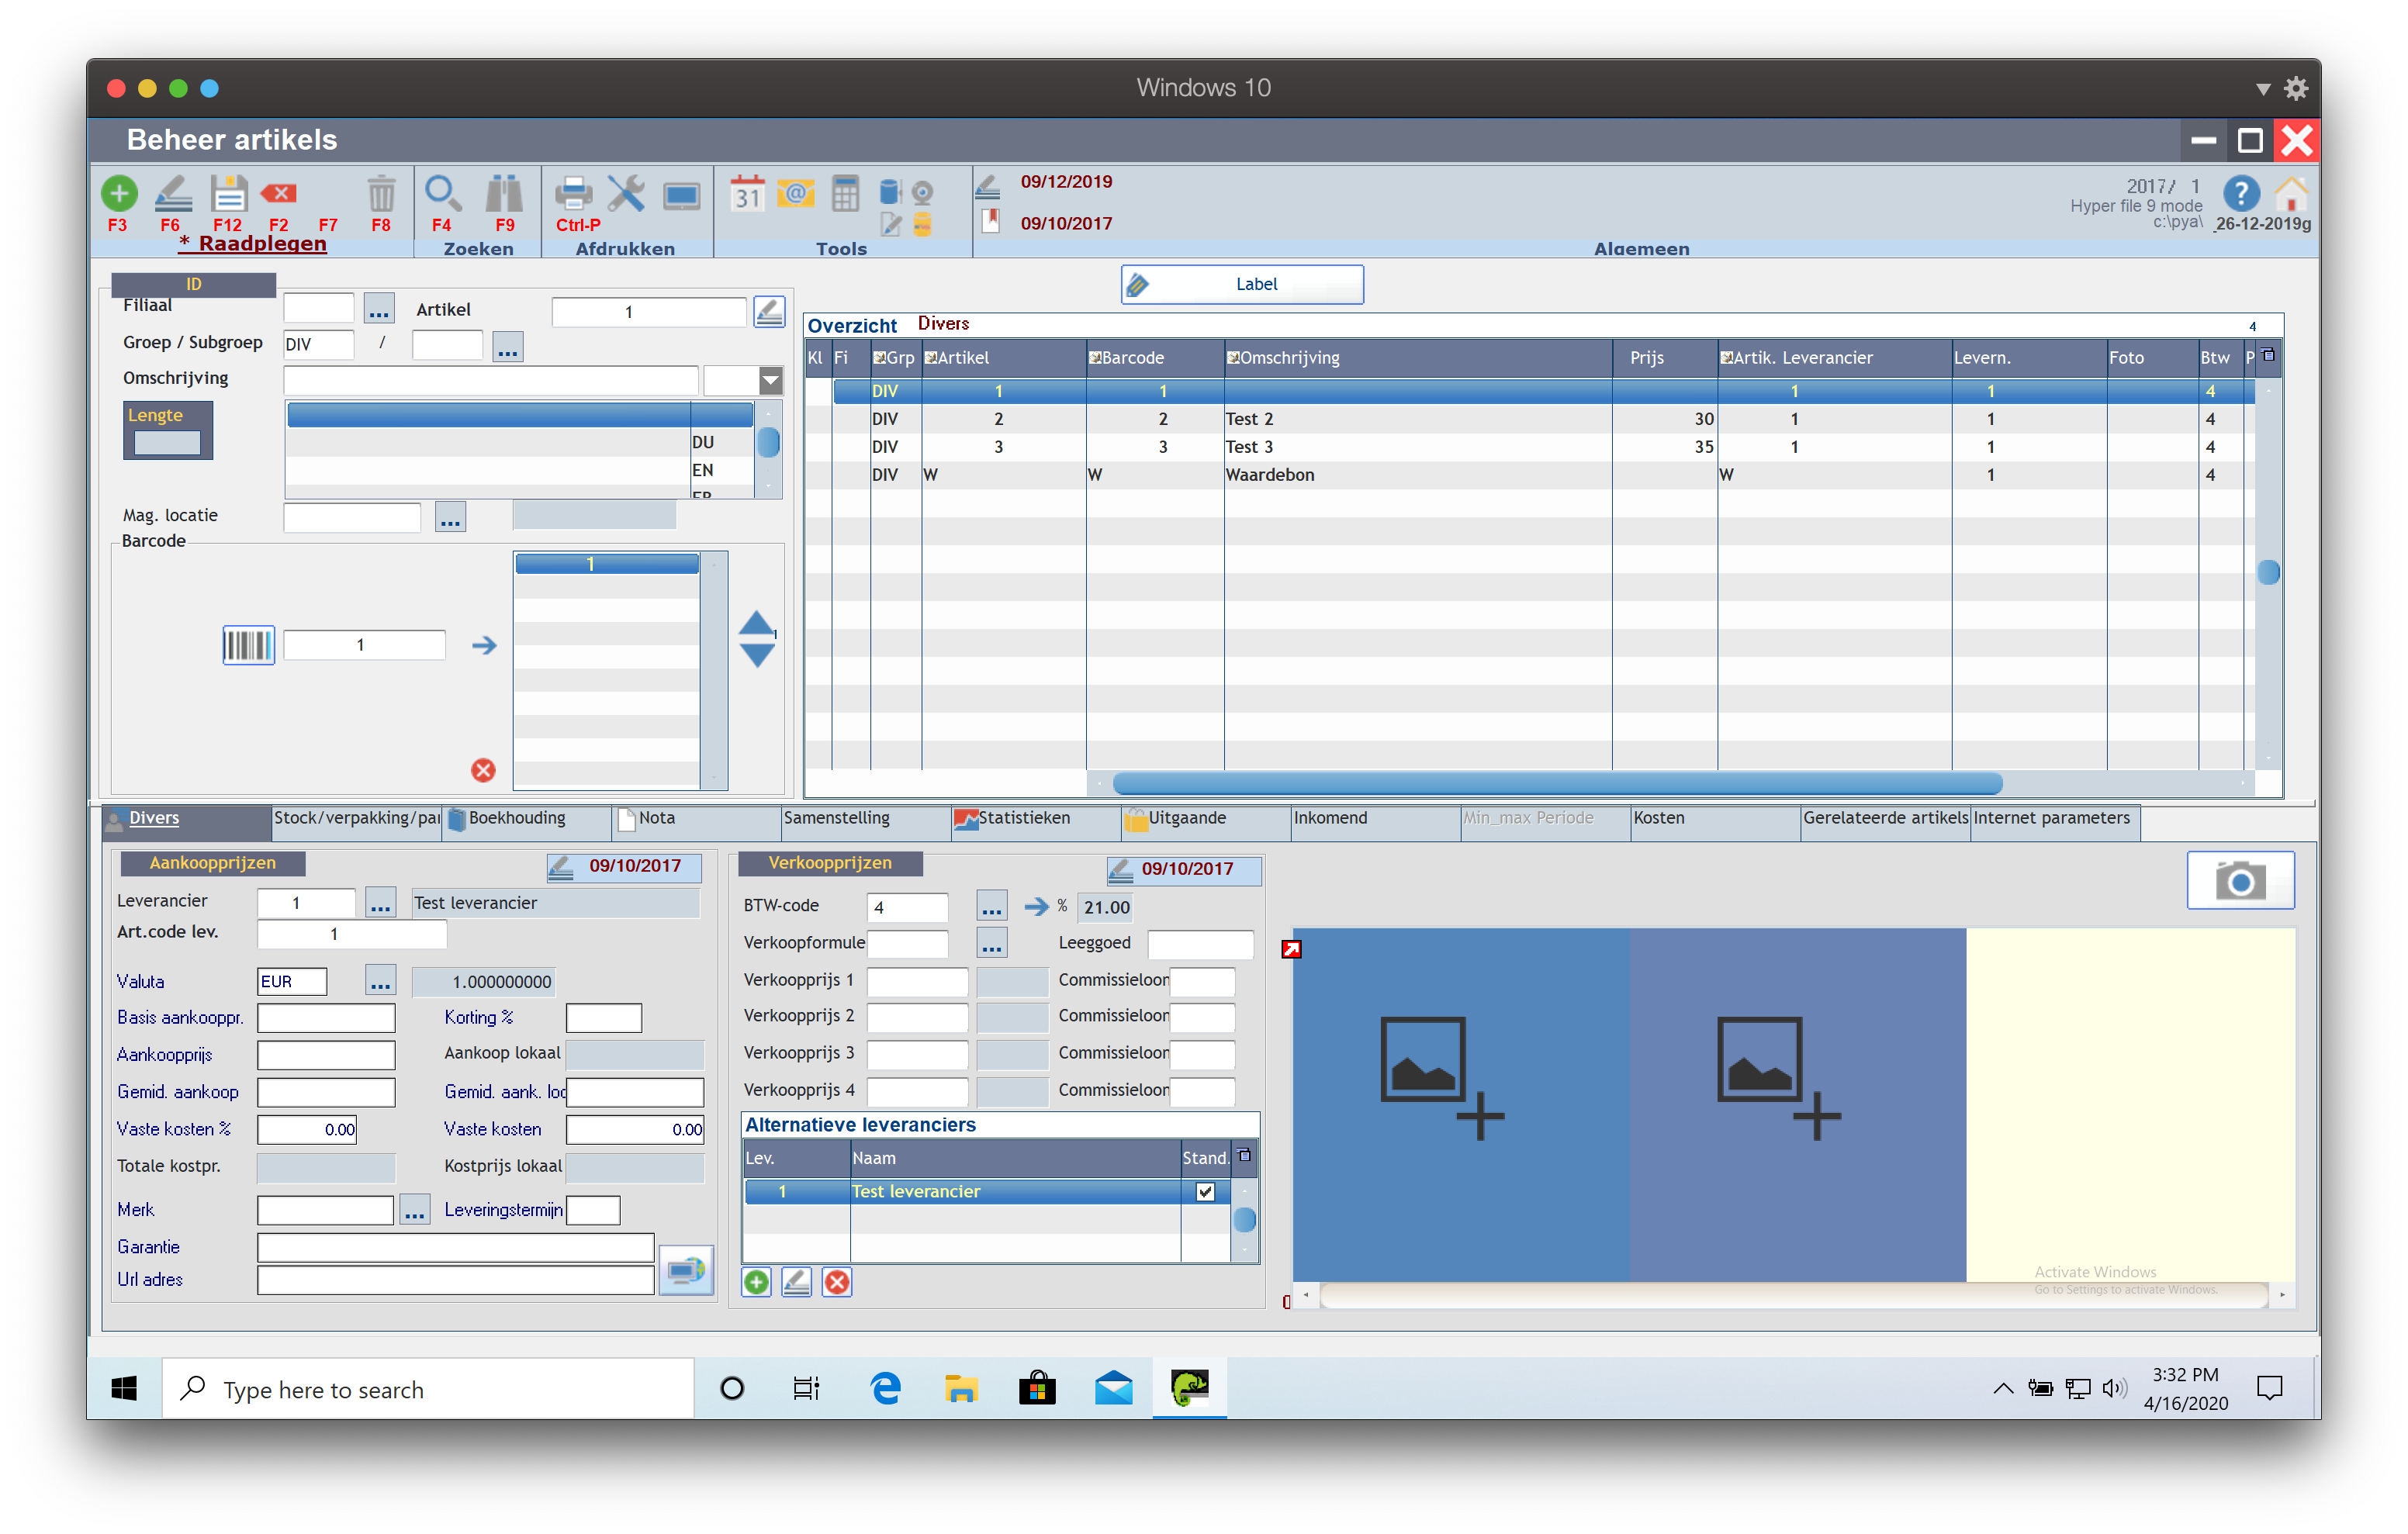Click the Label button

tap(1242, 284)
